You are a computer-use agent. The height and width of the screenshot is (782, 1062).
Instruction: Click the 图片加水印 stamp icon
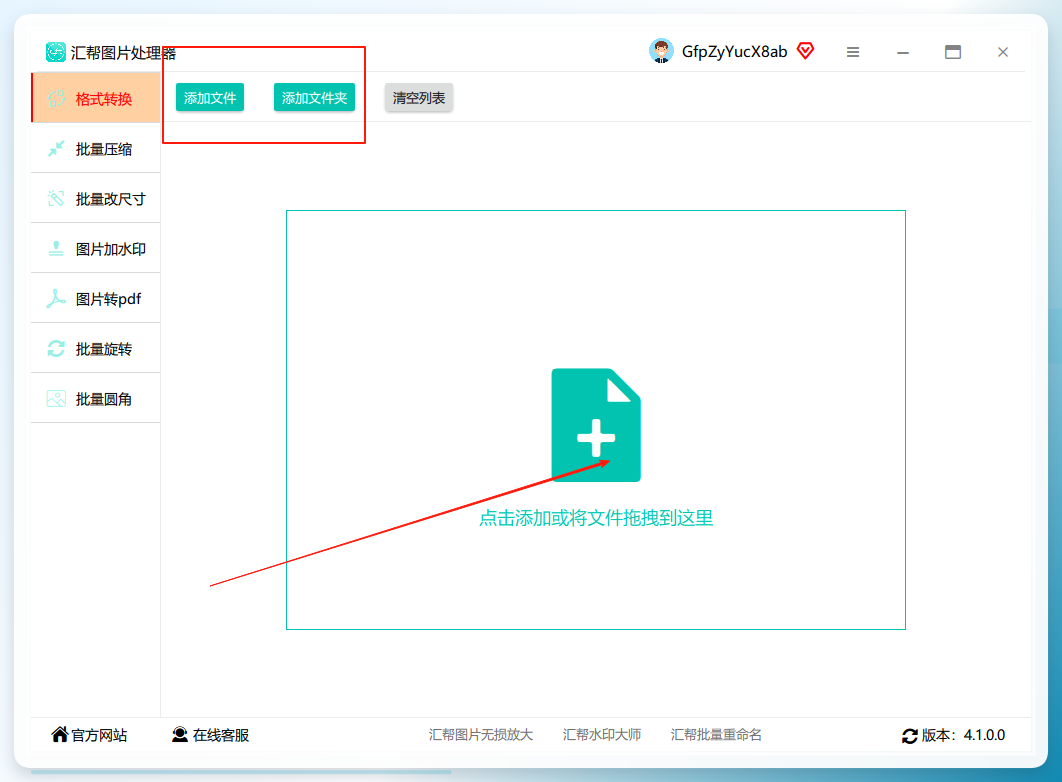coord(56,248)
